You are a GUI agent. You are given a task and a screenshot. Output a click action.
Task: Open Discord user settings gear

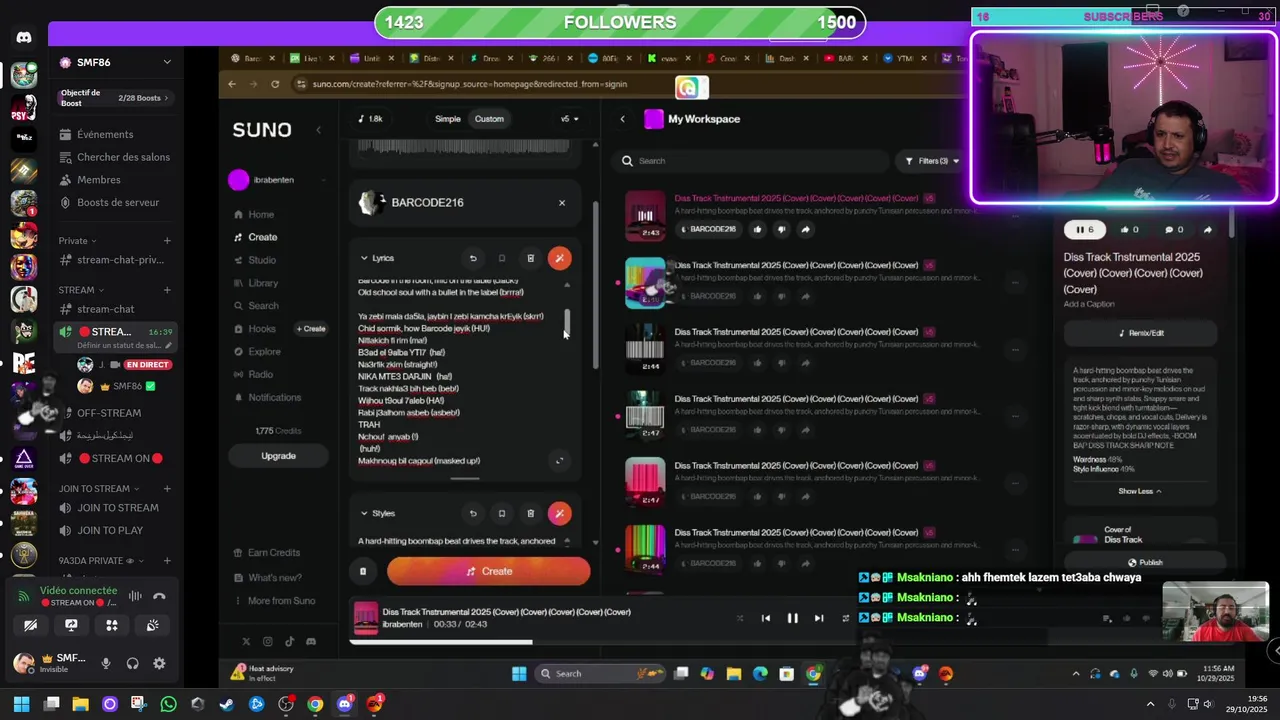point(159,663)
